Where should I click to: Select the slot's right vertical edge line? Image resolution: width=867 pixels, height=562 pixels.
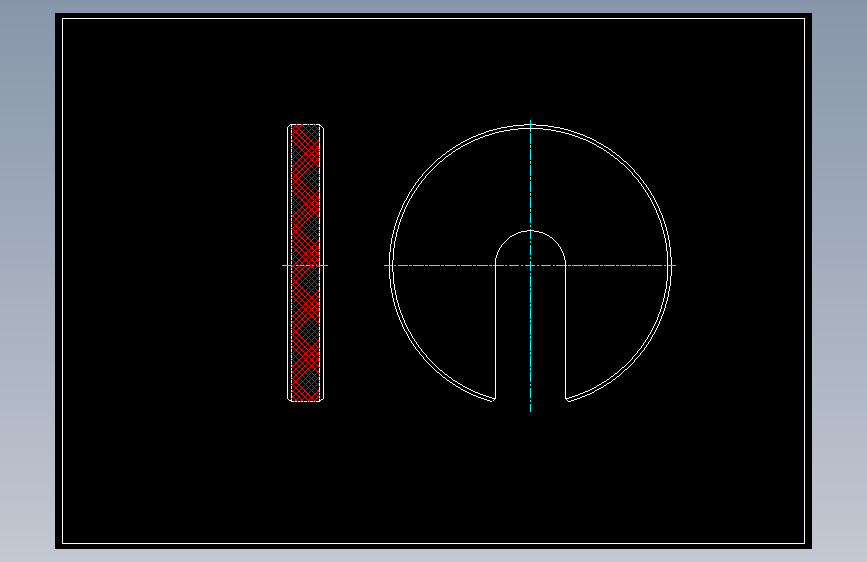[566, 332]
